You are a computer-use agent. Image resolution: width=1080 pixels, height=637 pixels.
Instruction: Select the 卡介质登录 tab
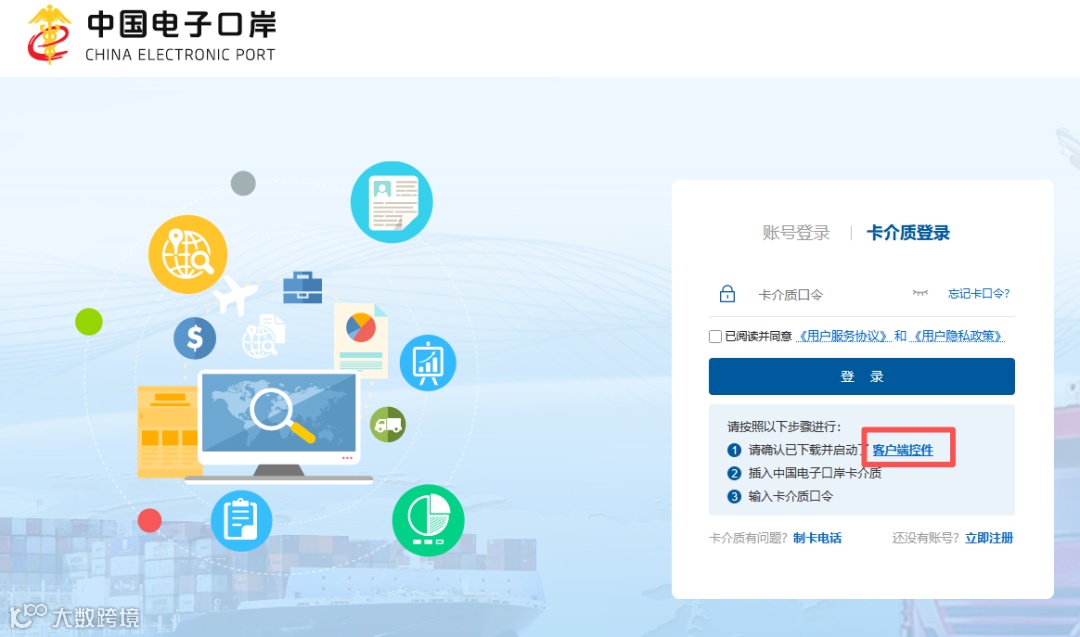tap(908, 233)
